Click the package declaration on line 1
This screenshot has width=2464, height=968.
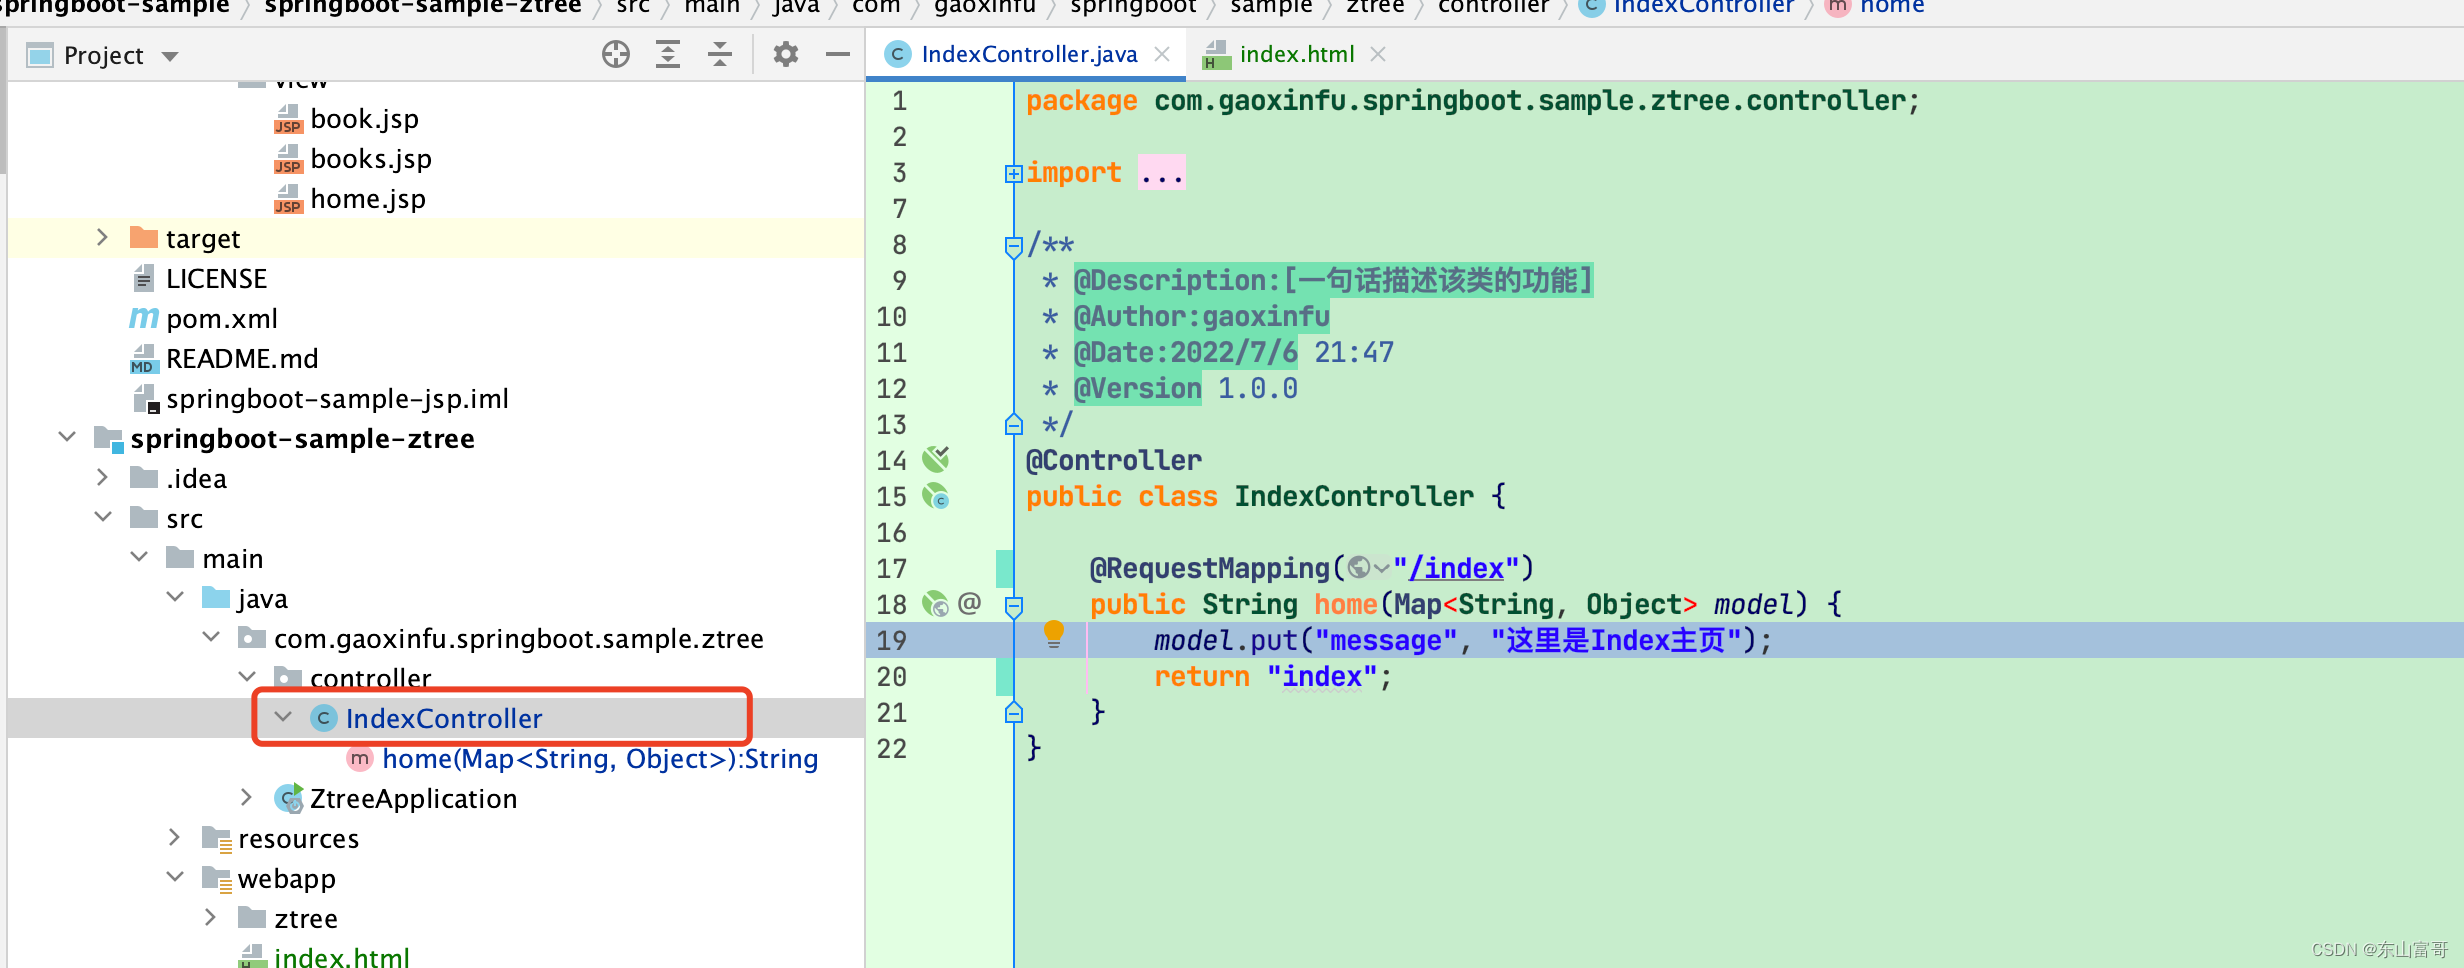1473,101
